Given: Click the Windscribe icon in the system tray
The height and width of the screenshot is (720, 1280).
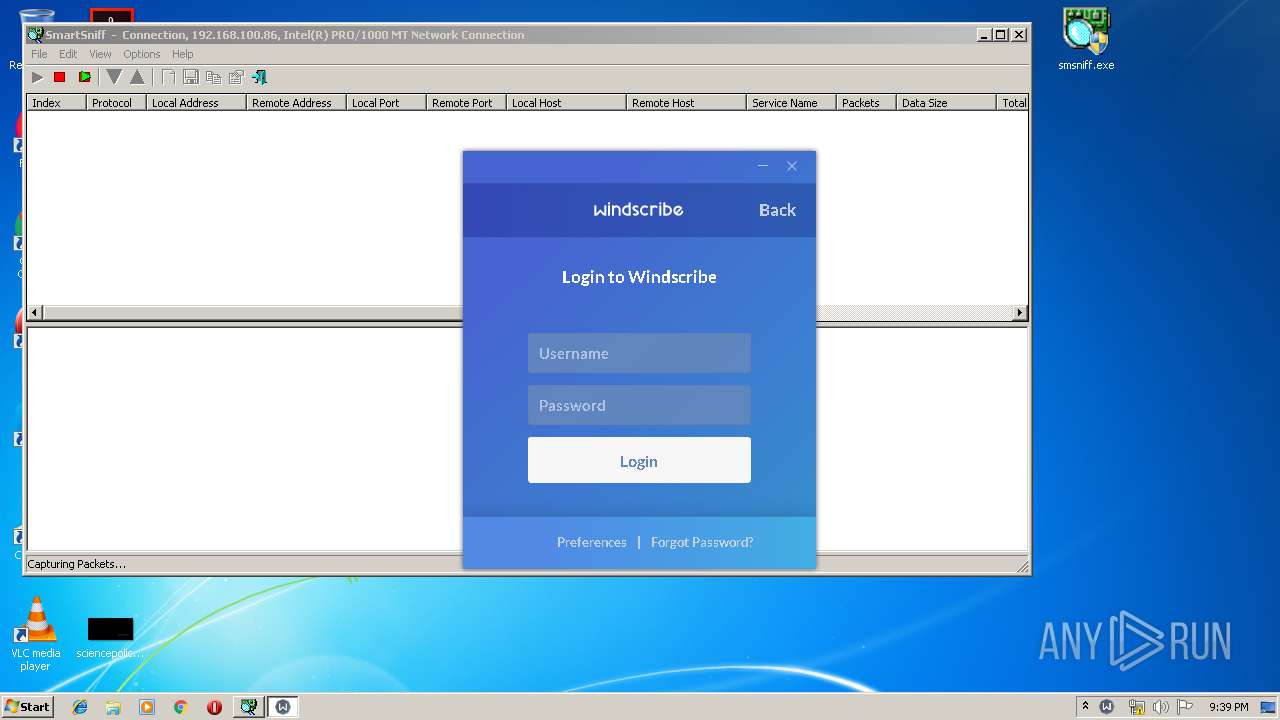Looking at the screenshot, I should (x=1107, y=707).
